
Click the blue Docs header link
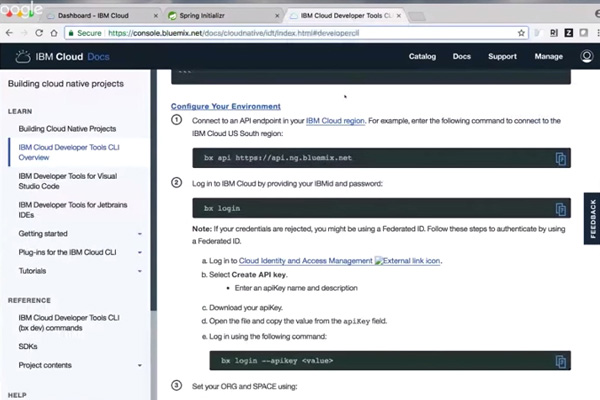coord(98,57)
